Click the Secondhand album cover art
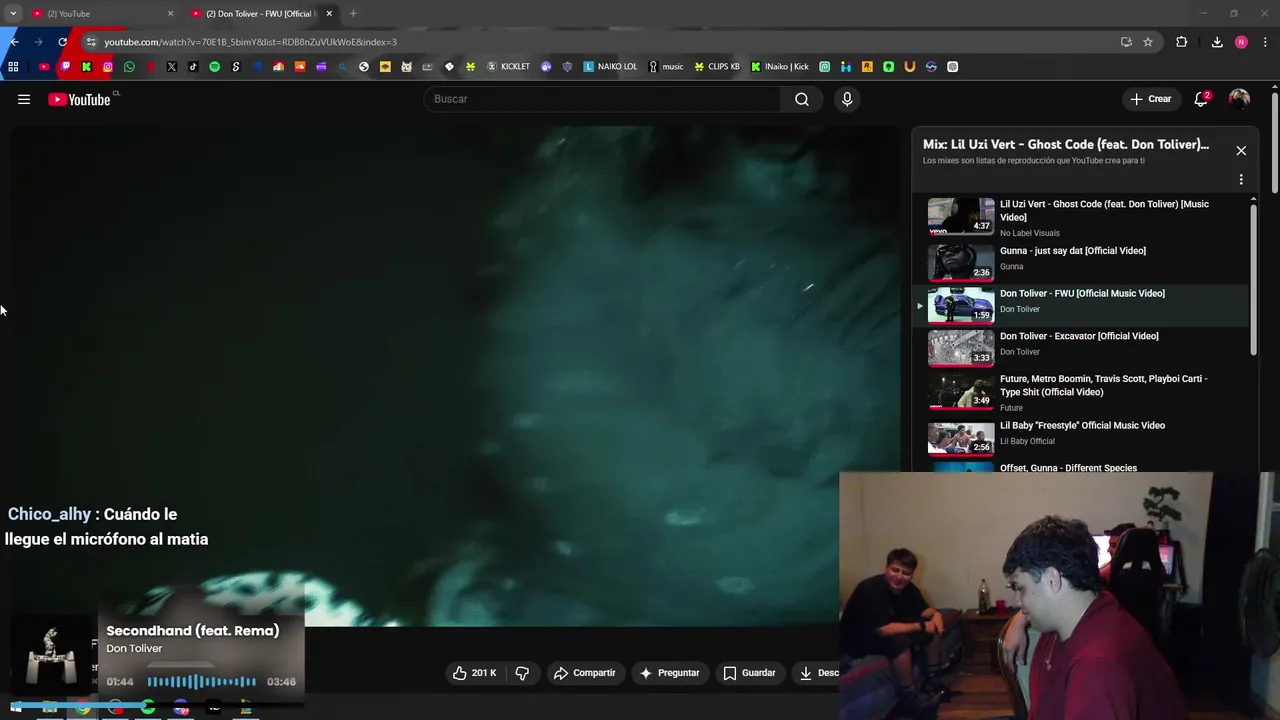 click(51, 656)
